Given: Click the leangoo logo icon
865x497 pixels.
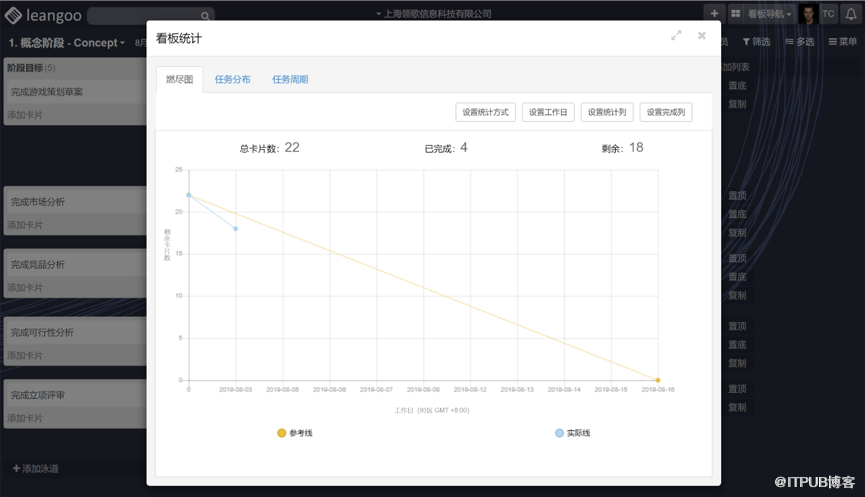Looking at the screenshot, I should pos(13,15).
